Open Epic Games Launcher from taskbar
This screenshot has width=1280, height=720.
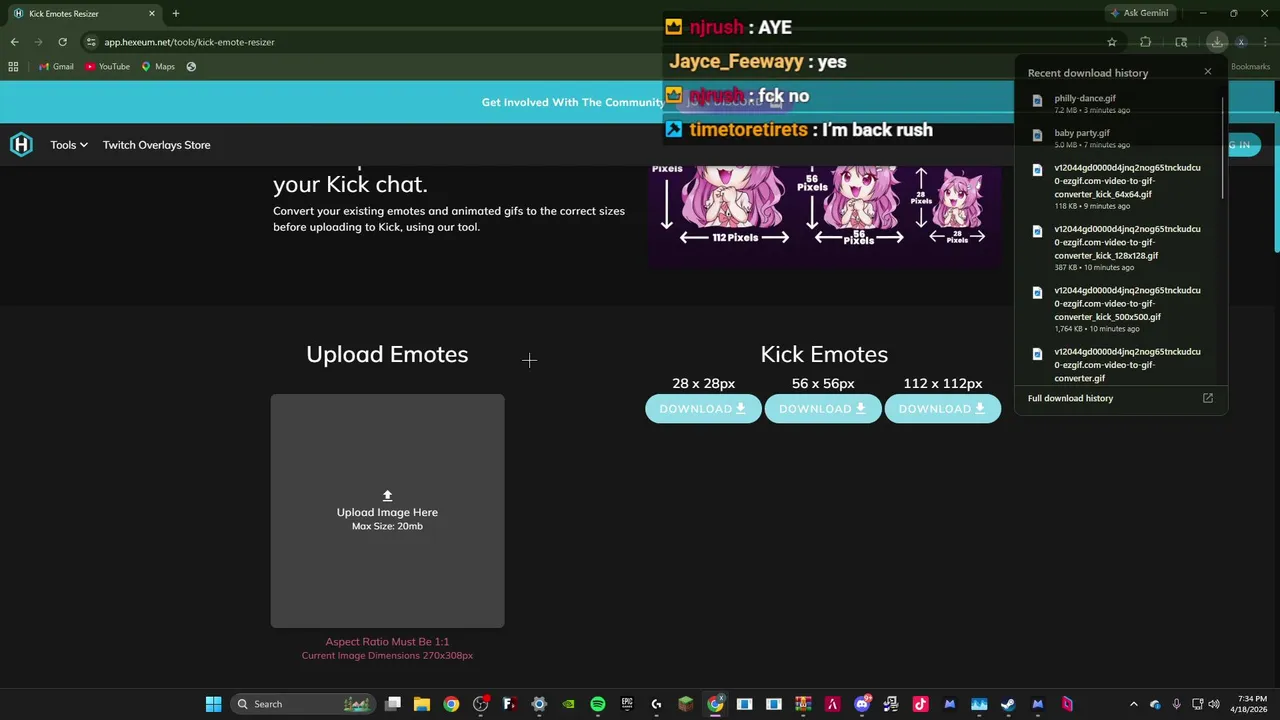pyautogui.click(x=627, y=704)
